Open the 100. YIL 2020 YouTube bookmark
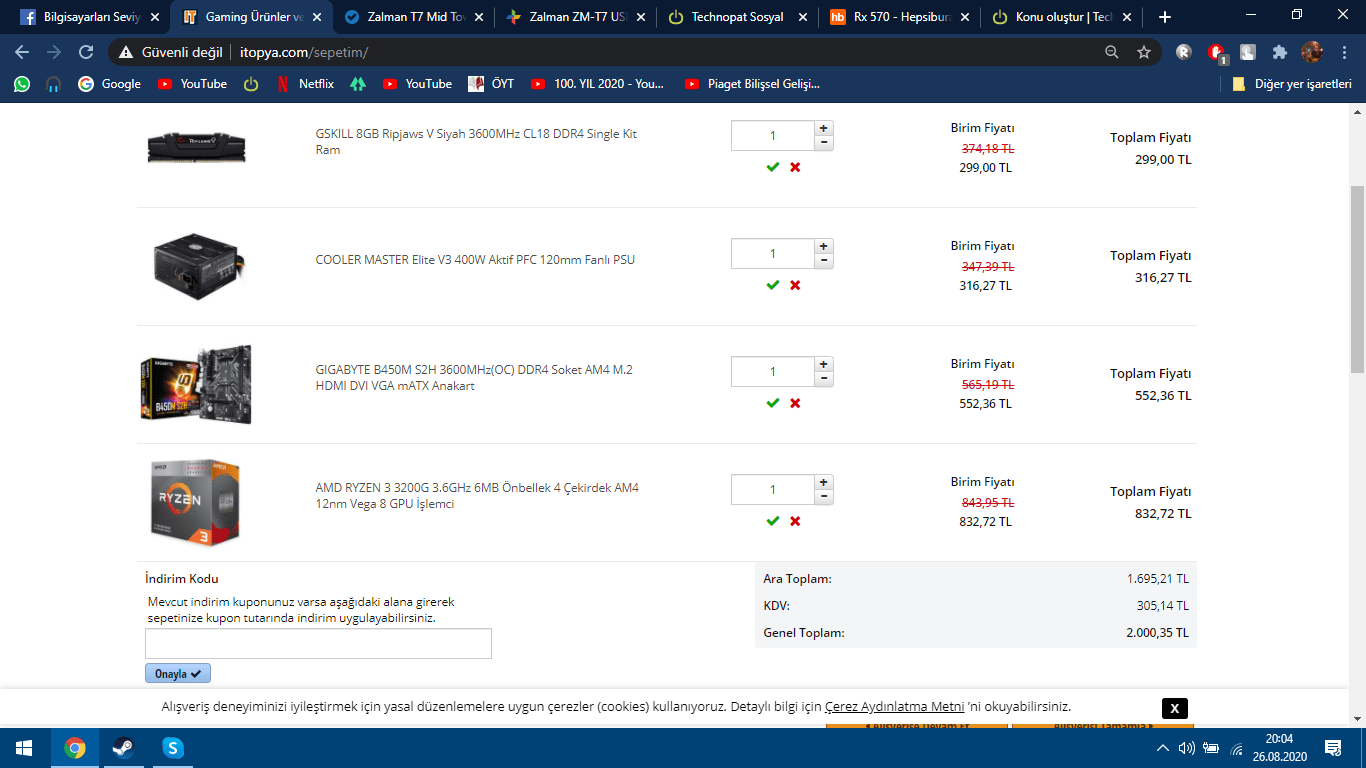1366x768 pixels. (x=597, y=84)
